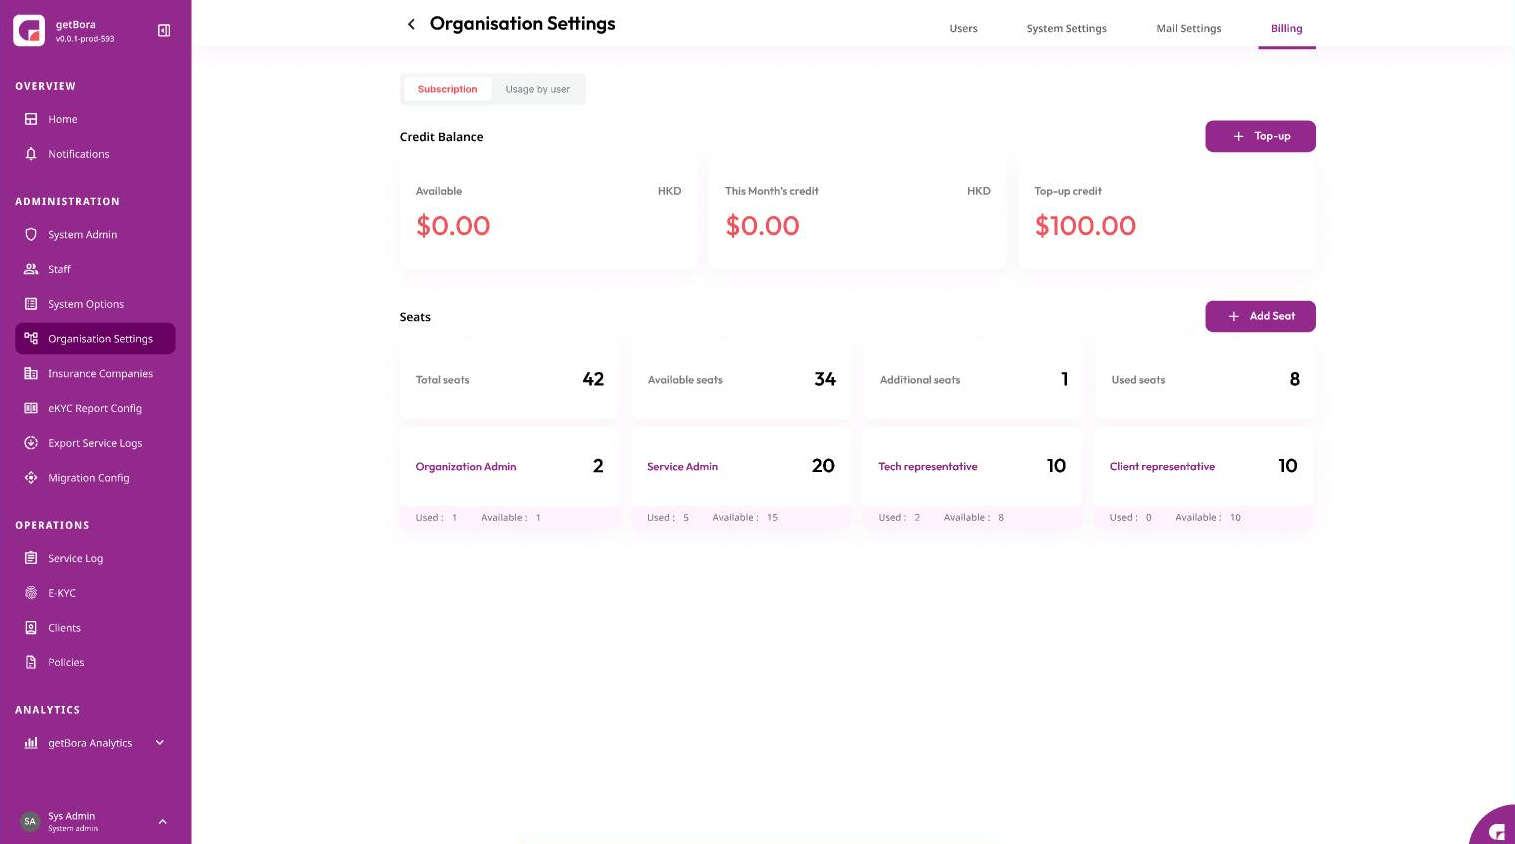Click the E-KYC fingerprint icon
The height and width of the screenshot is (844, 1515).
(x=31, y=593)
